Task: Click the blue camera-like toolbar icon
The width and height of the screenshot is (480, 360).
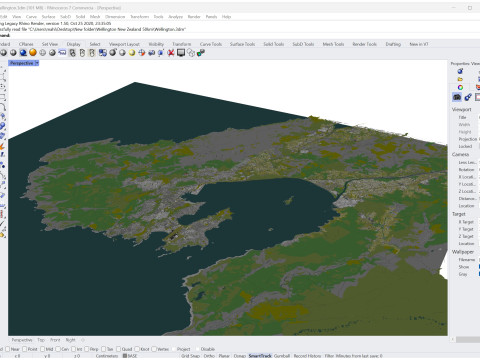Action: (151, 53)
